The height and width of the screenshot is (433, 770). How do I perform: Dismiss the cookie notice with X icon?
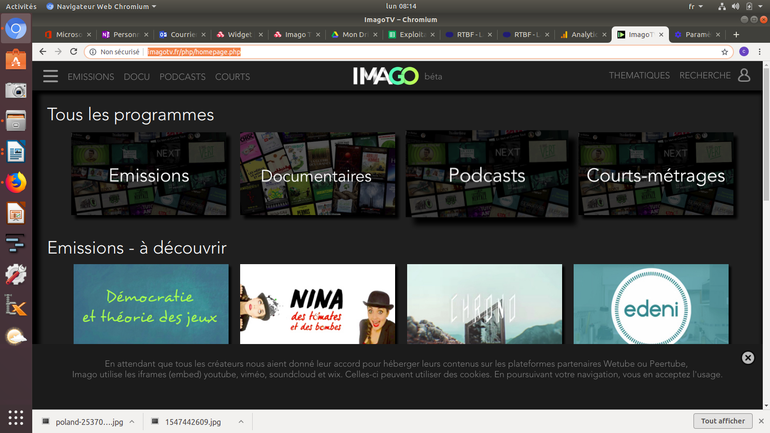pyautogui.click(x=747, y=358)
